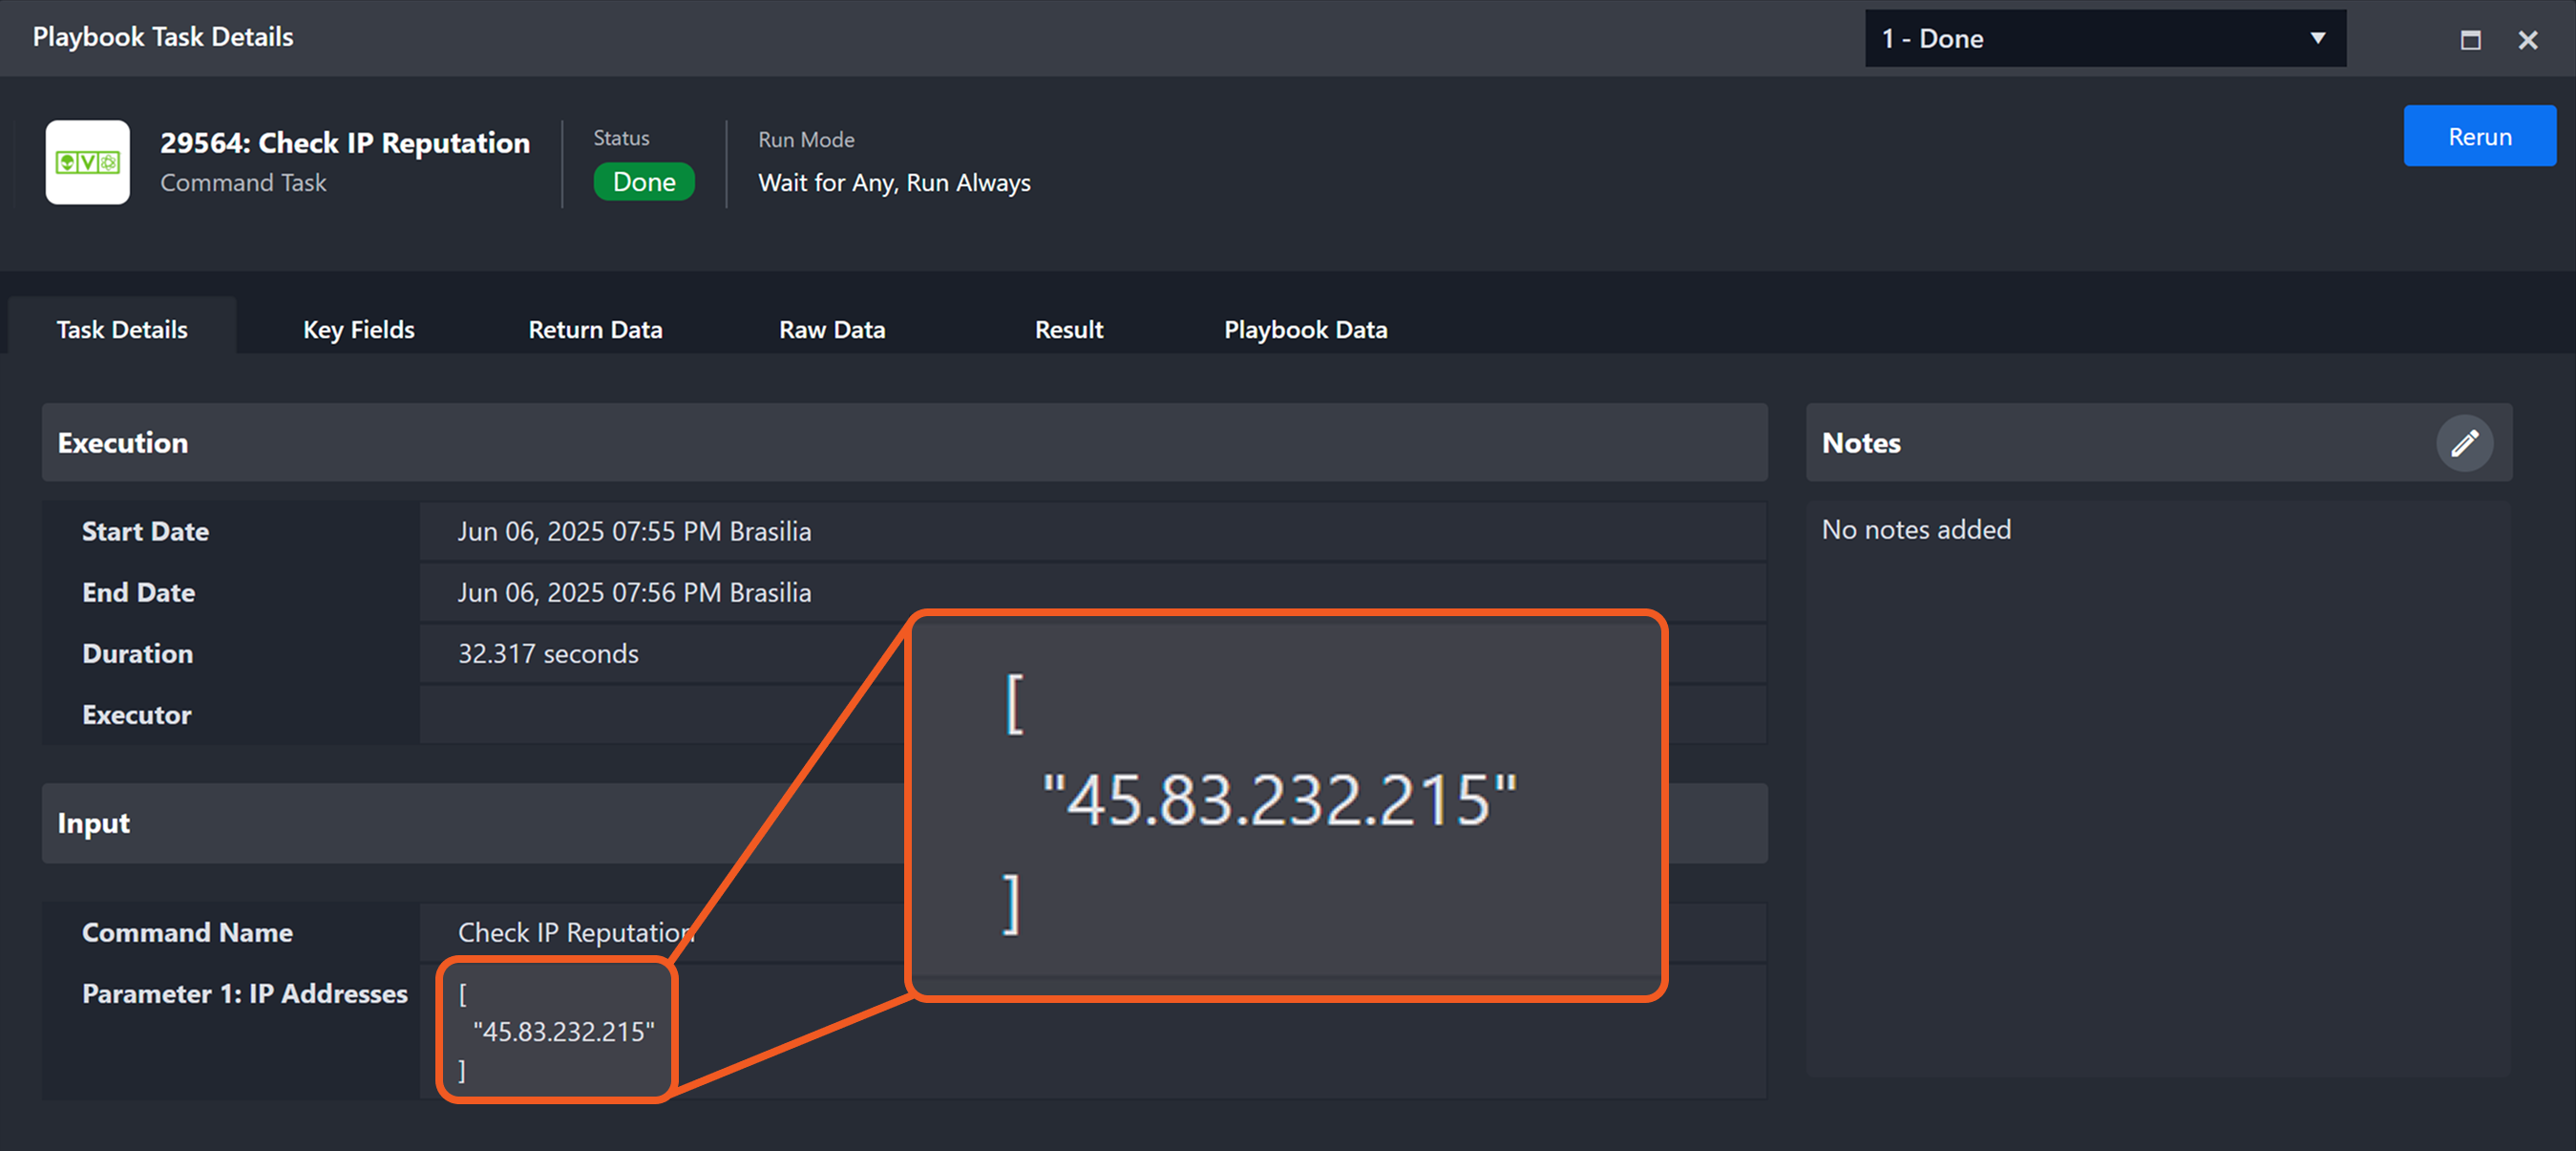Click the 'No notes added' text area

click(x=1915, y=529)
